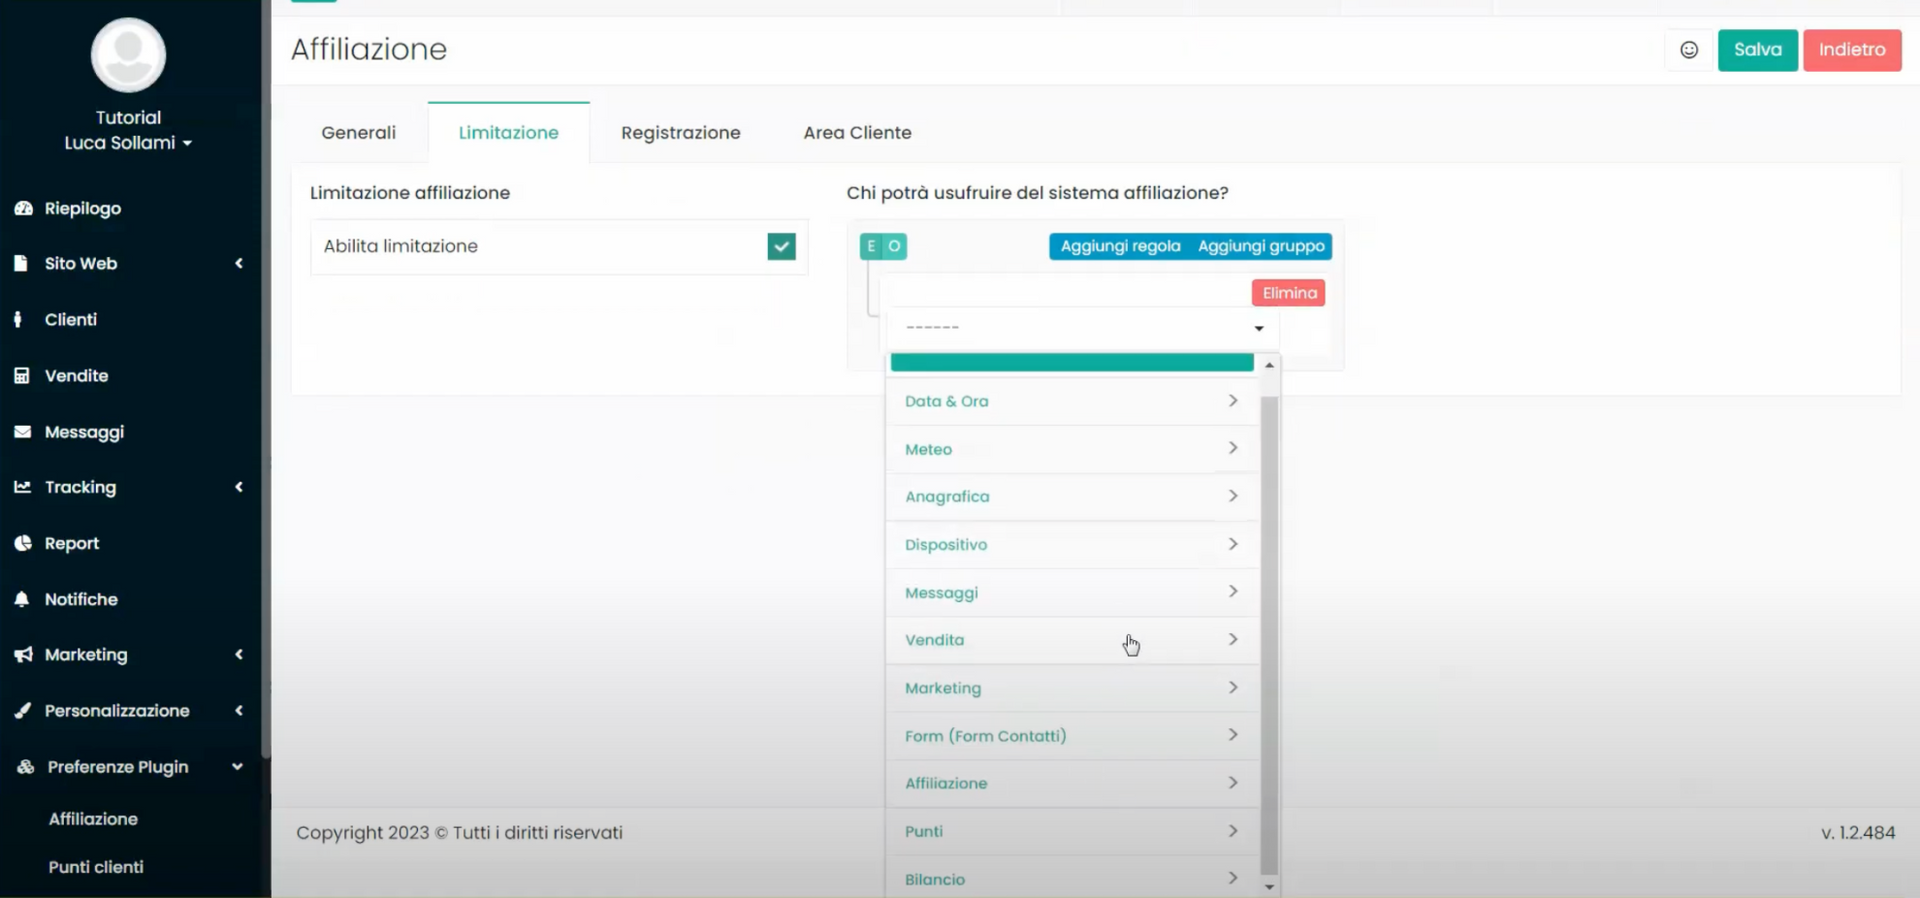Screen dimensions: 1920x898
Task: Click the Personalizzazione brush icon
Action: click(22, 711)
